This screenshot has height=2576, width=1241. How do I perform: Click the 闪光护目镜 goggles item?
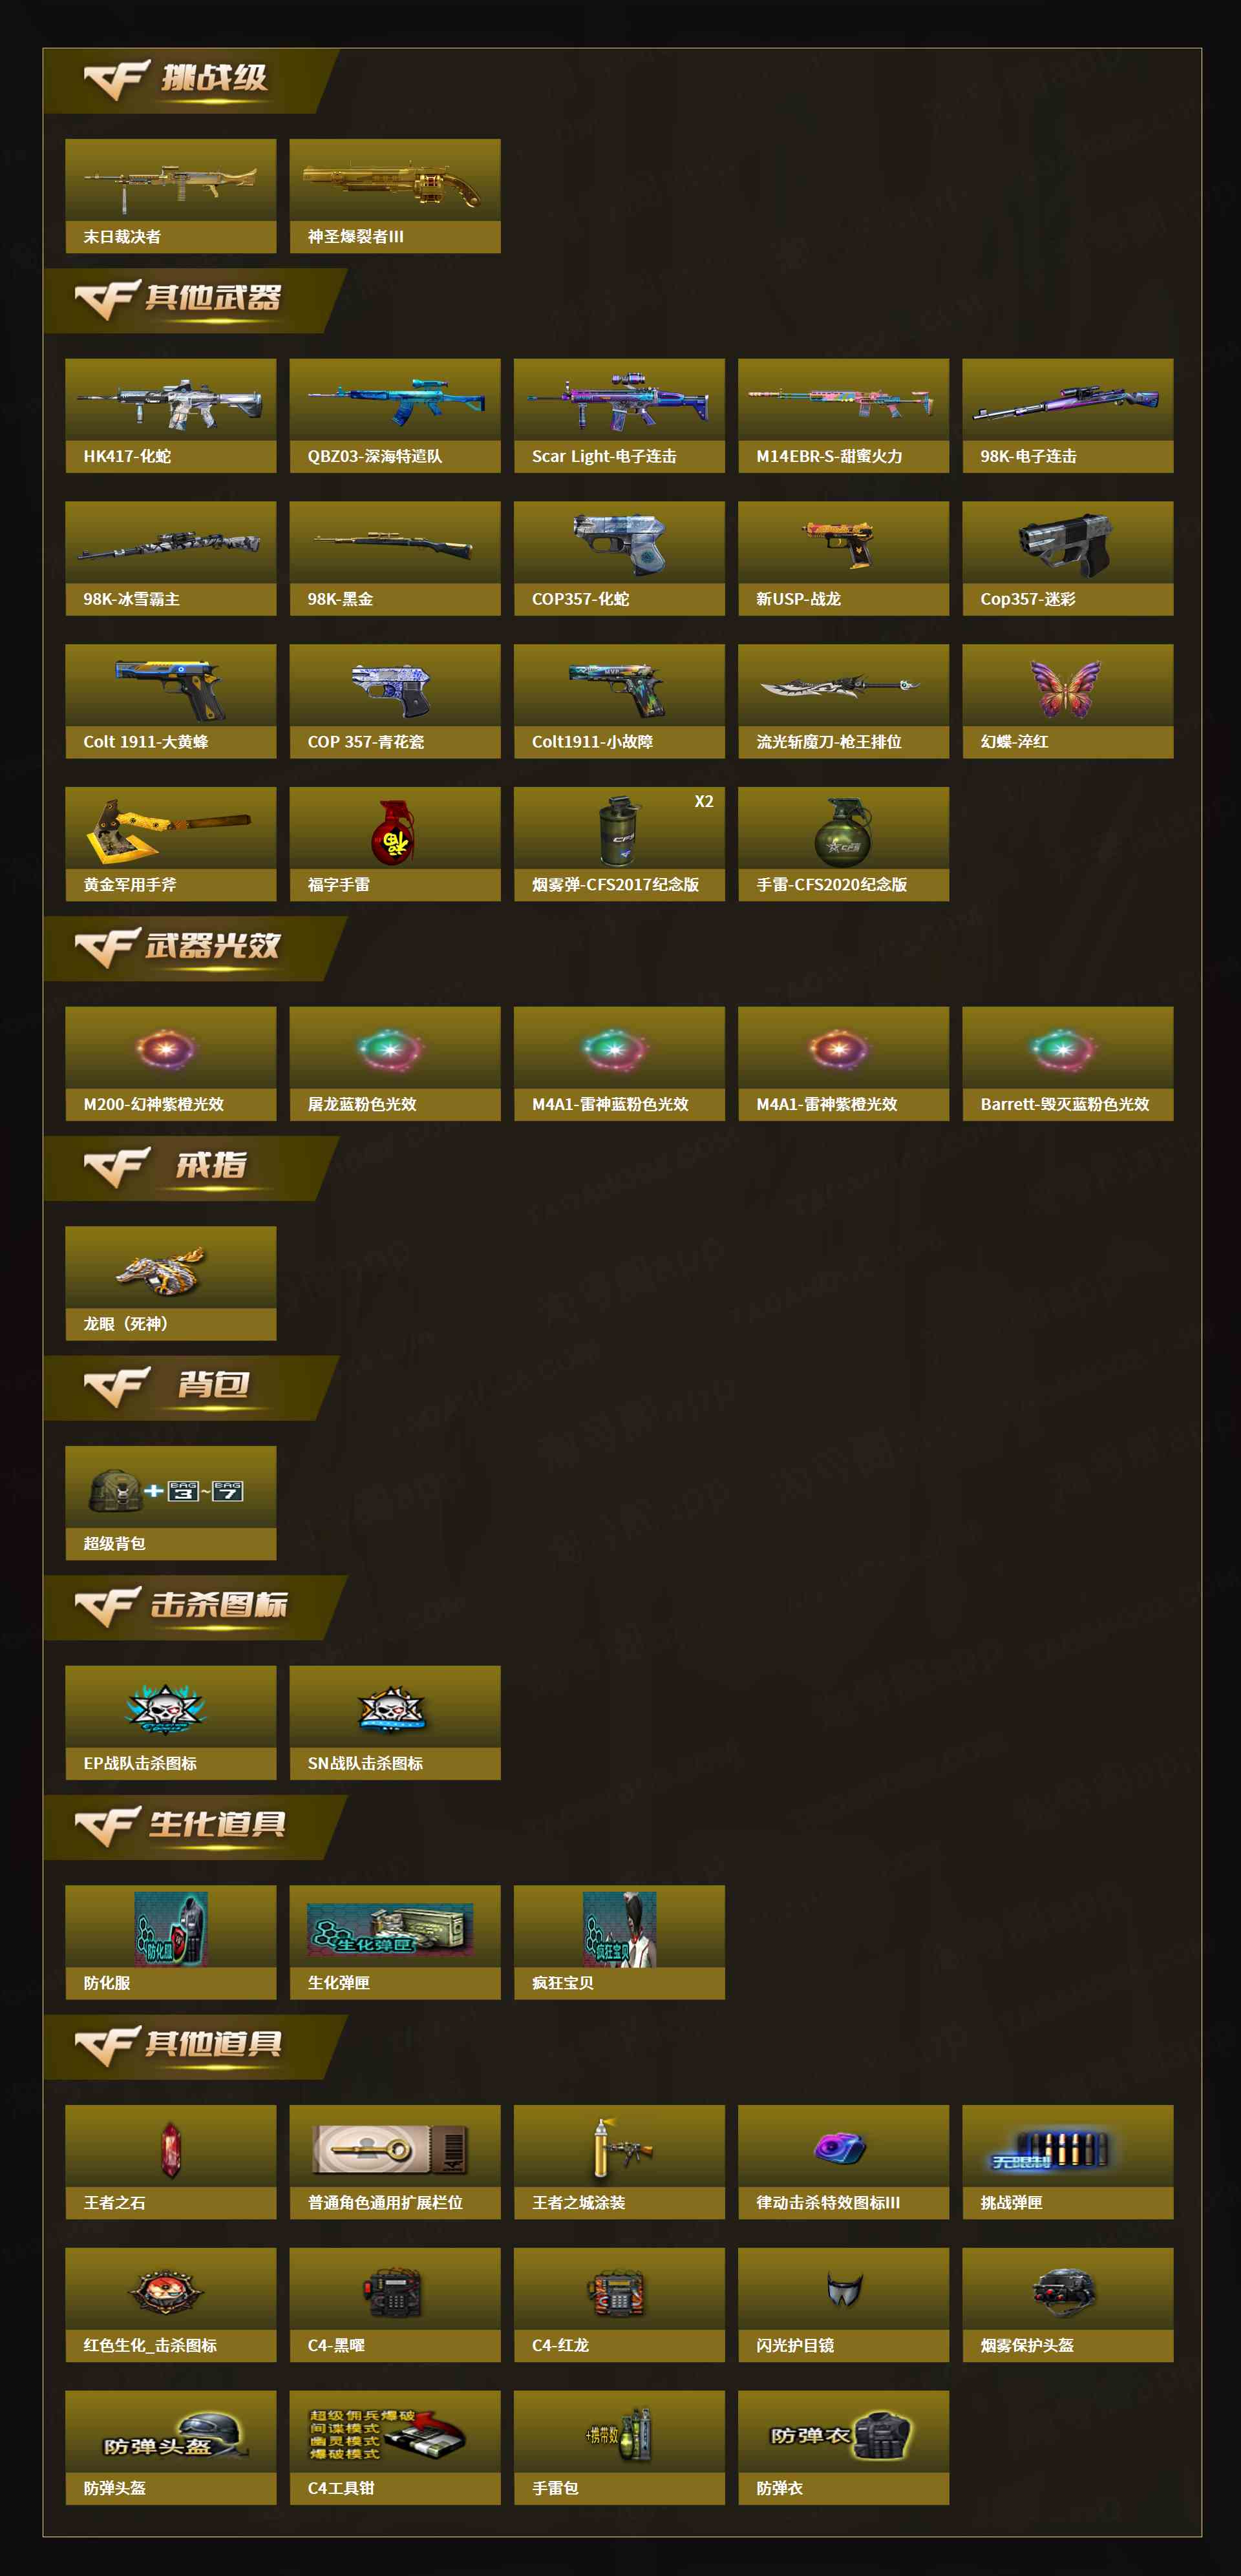844,2305
